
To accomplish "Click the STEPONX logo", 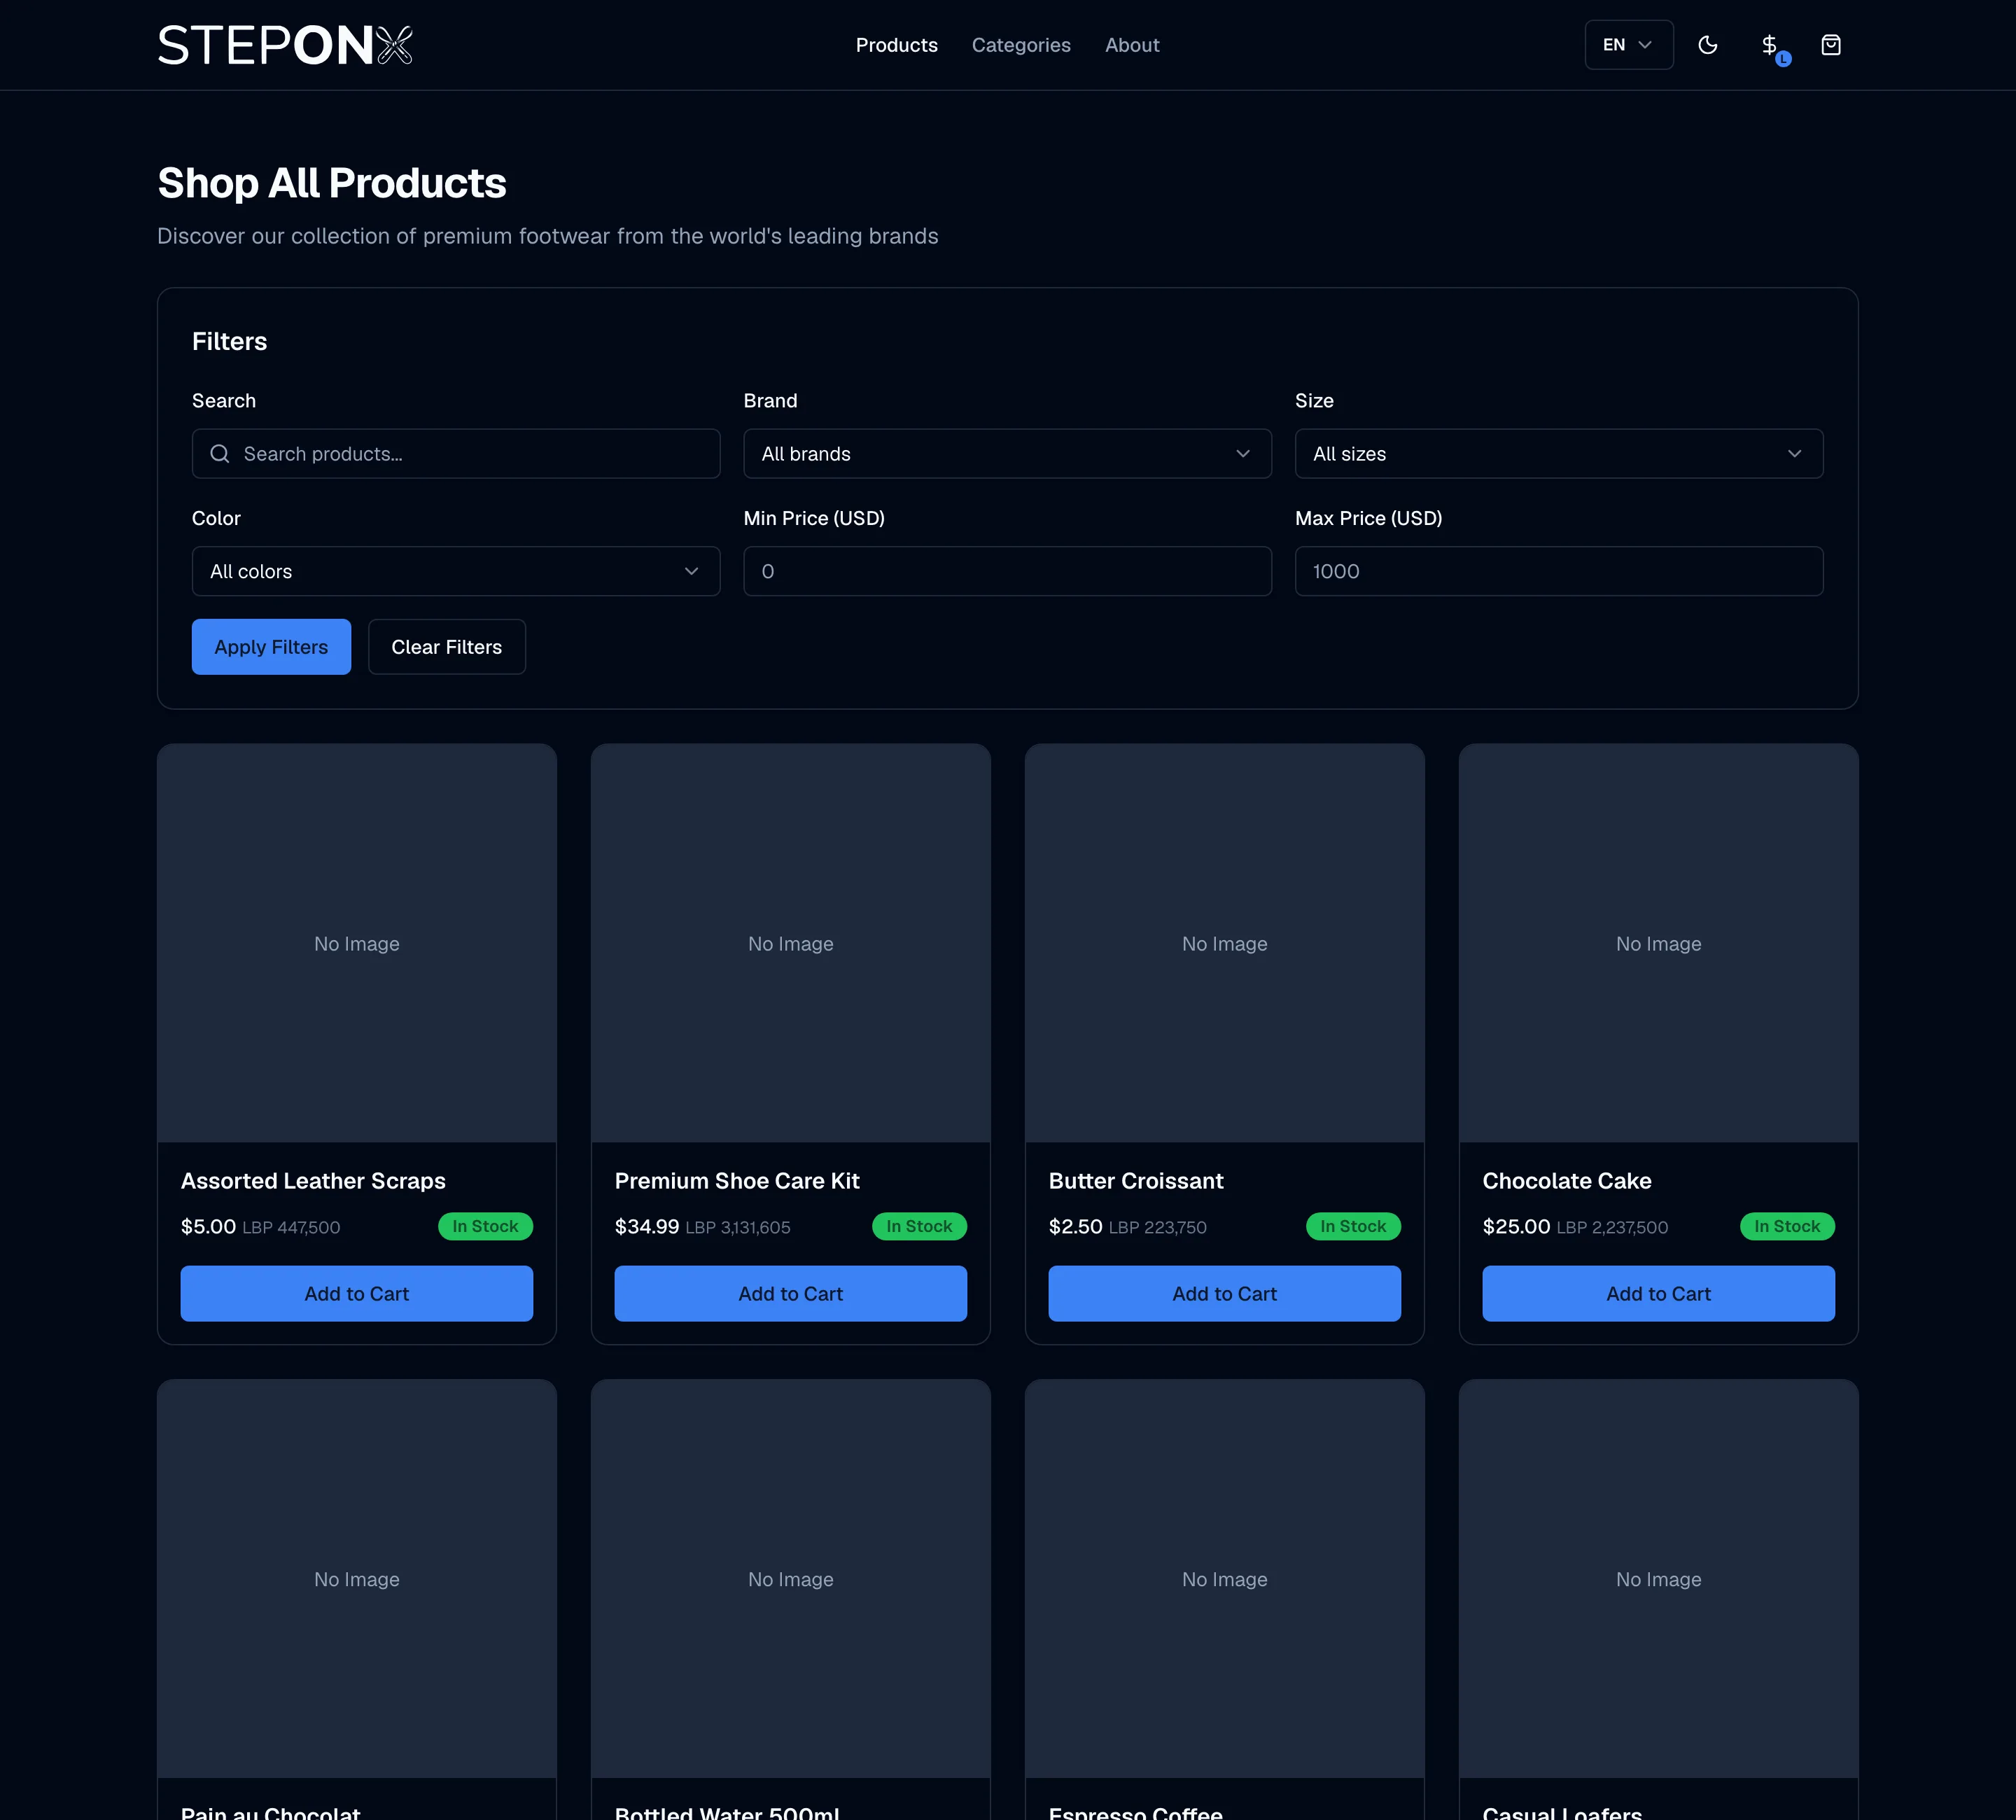I will [x=285, y=45].
